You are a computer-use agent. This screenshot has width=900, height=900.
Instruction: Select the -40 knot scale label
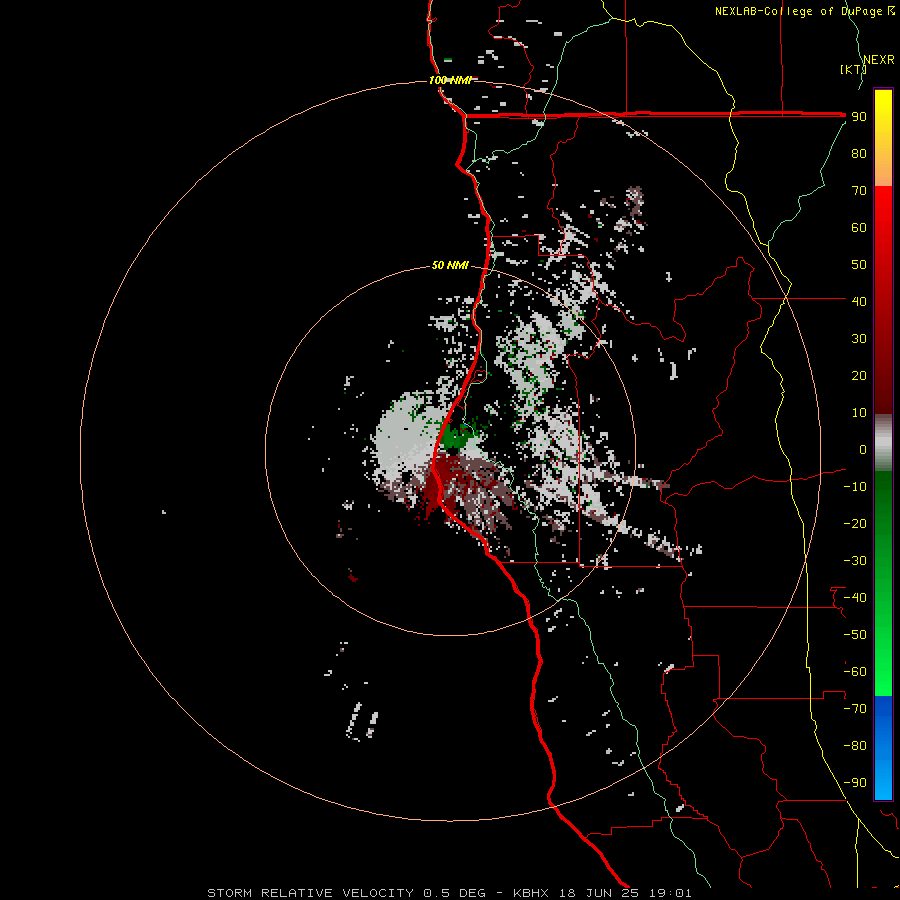click(855, 598)
